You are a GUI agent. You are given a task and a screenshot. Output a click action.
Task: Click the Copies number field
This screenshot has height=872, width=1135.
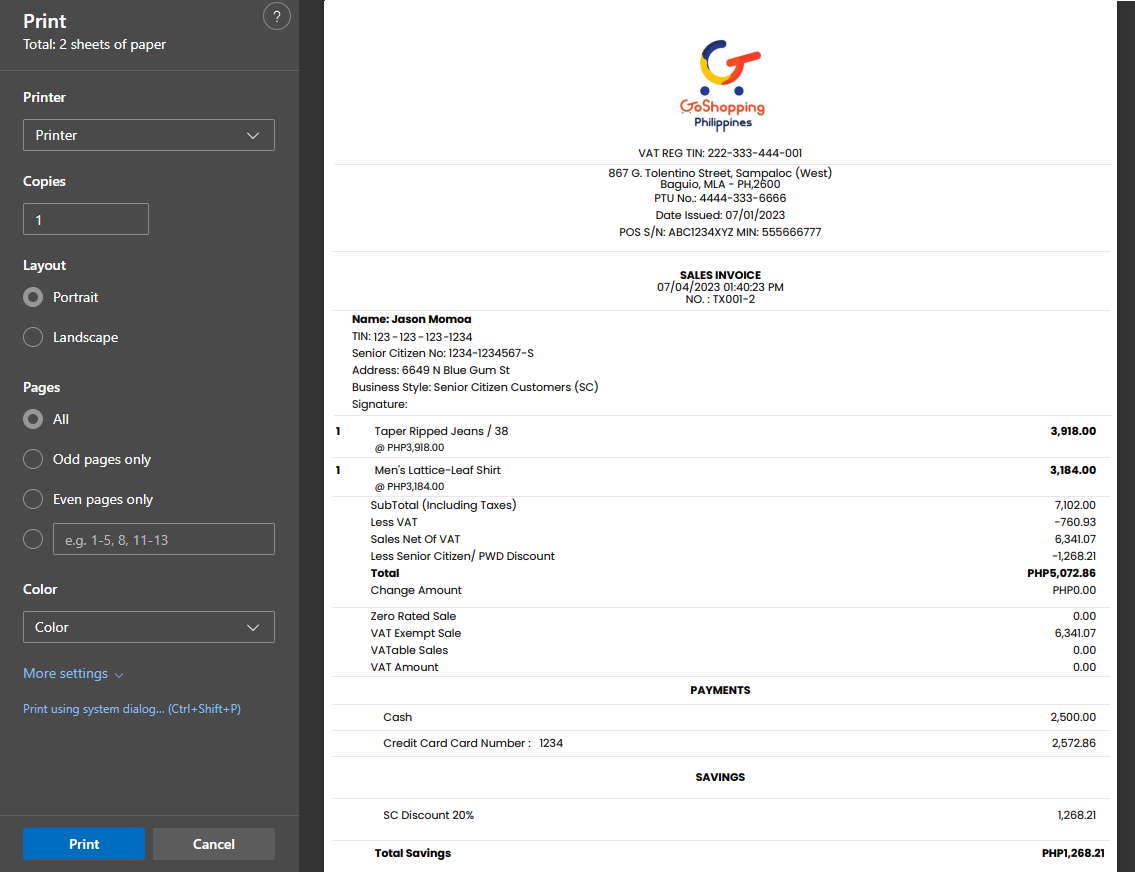pos(86,219)
